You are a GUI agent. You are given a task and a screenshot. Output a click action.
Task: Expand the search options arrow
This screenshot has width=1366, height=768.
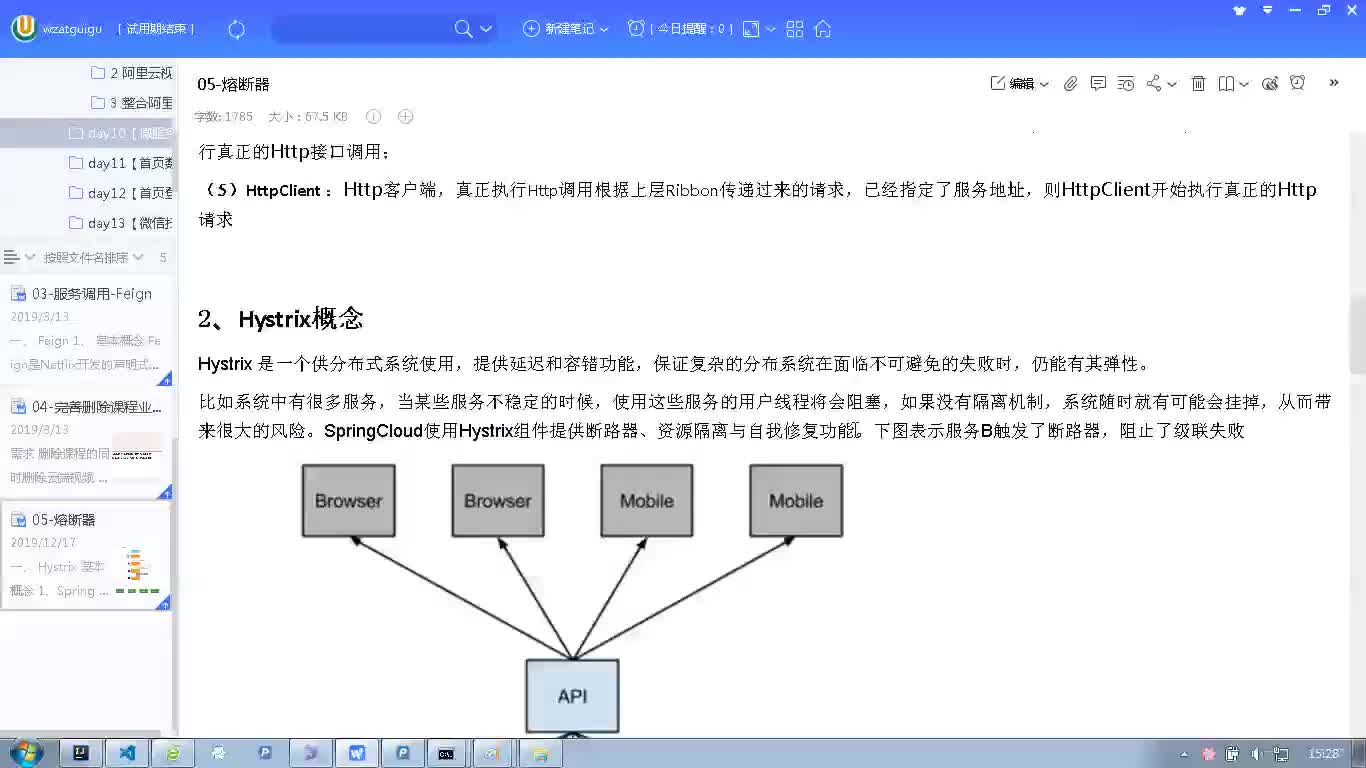(x=486, y=29)
